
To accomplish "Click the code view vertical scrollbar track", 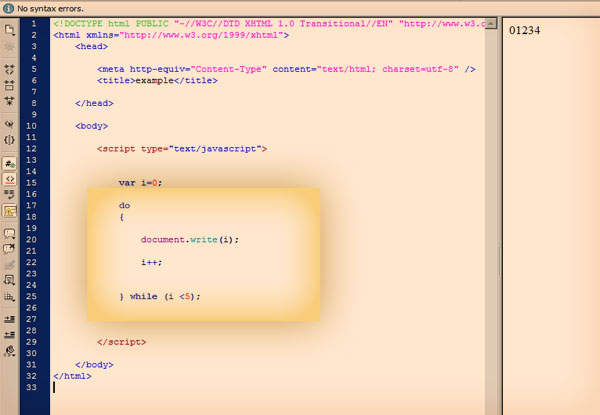I will [491, 222].
